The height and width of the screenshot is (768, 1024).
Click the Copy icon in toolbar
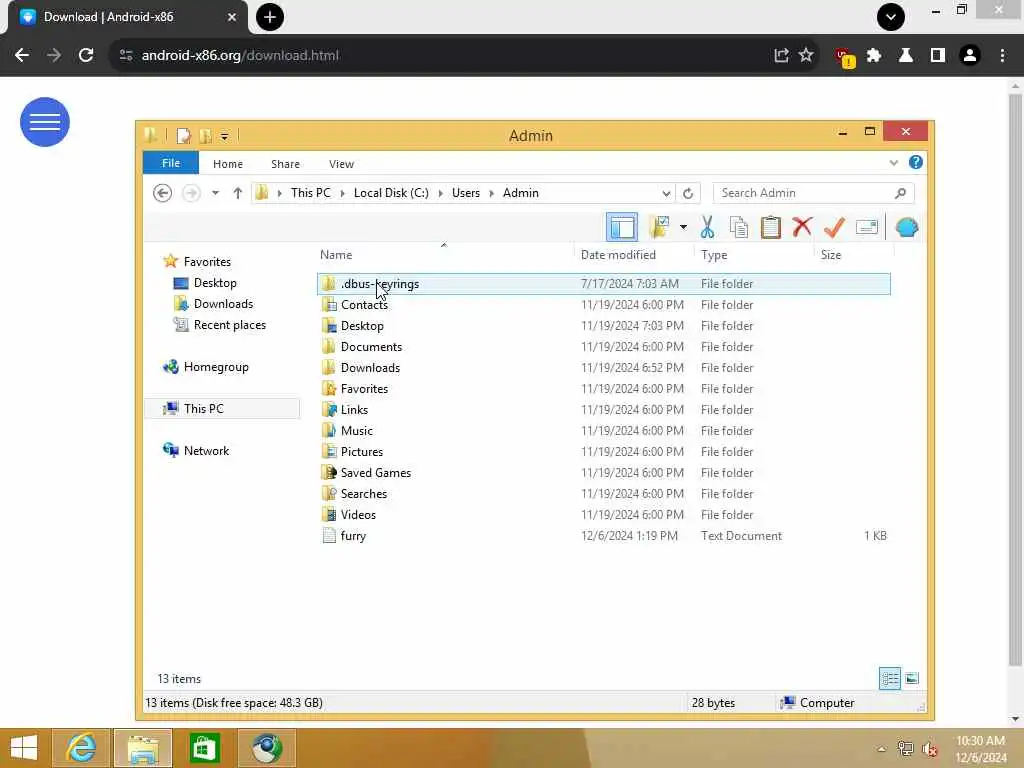pyautogui.click(x=739, y=227)
